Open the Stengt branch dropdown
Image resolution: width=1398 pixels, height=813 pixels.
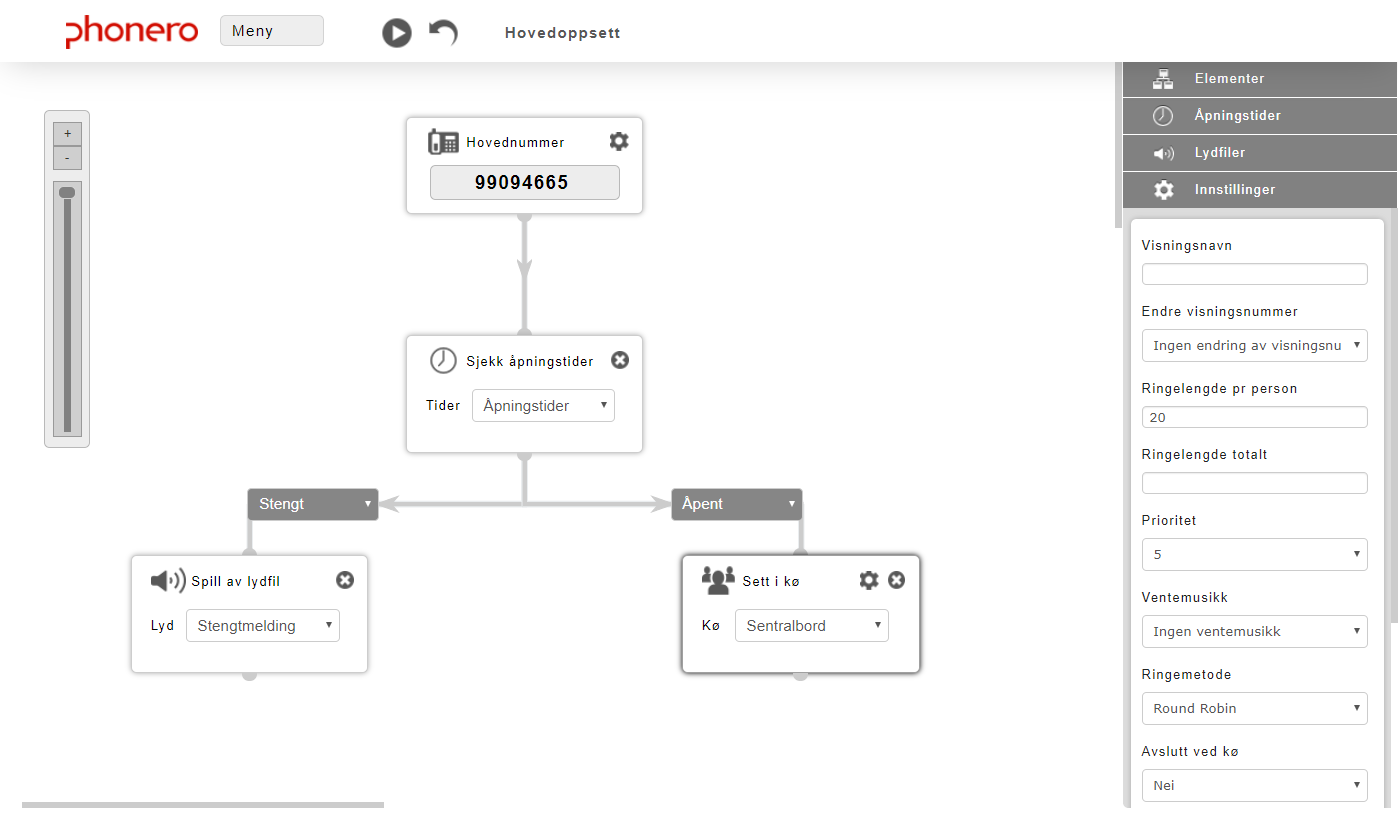point(313,504)
